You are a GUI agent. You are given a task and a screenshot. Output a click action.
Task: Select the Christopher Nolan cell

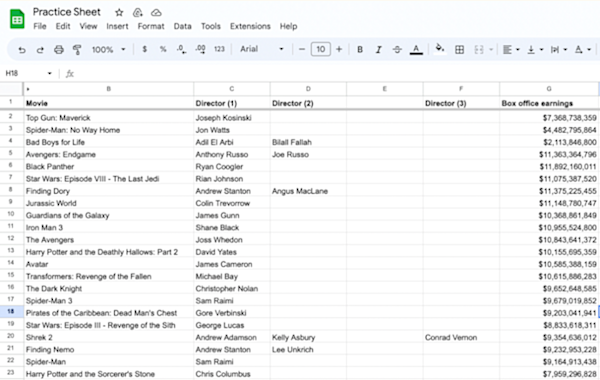point(232,289)
